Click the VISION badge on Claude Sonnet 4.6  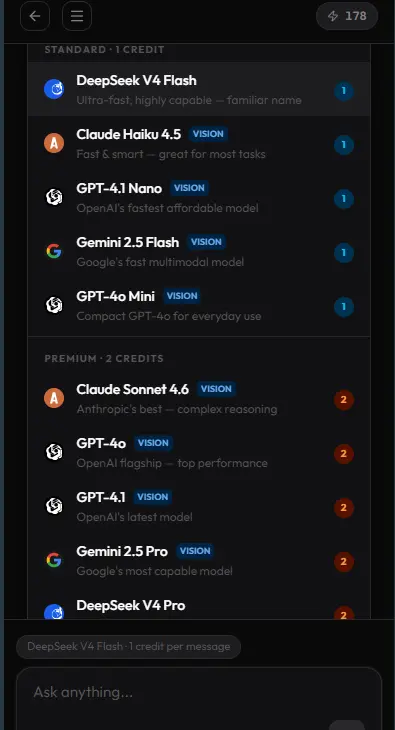pyautogui.click(x=216, y=389)
